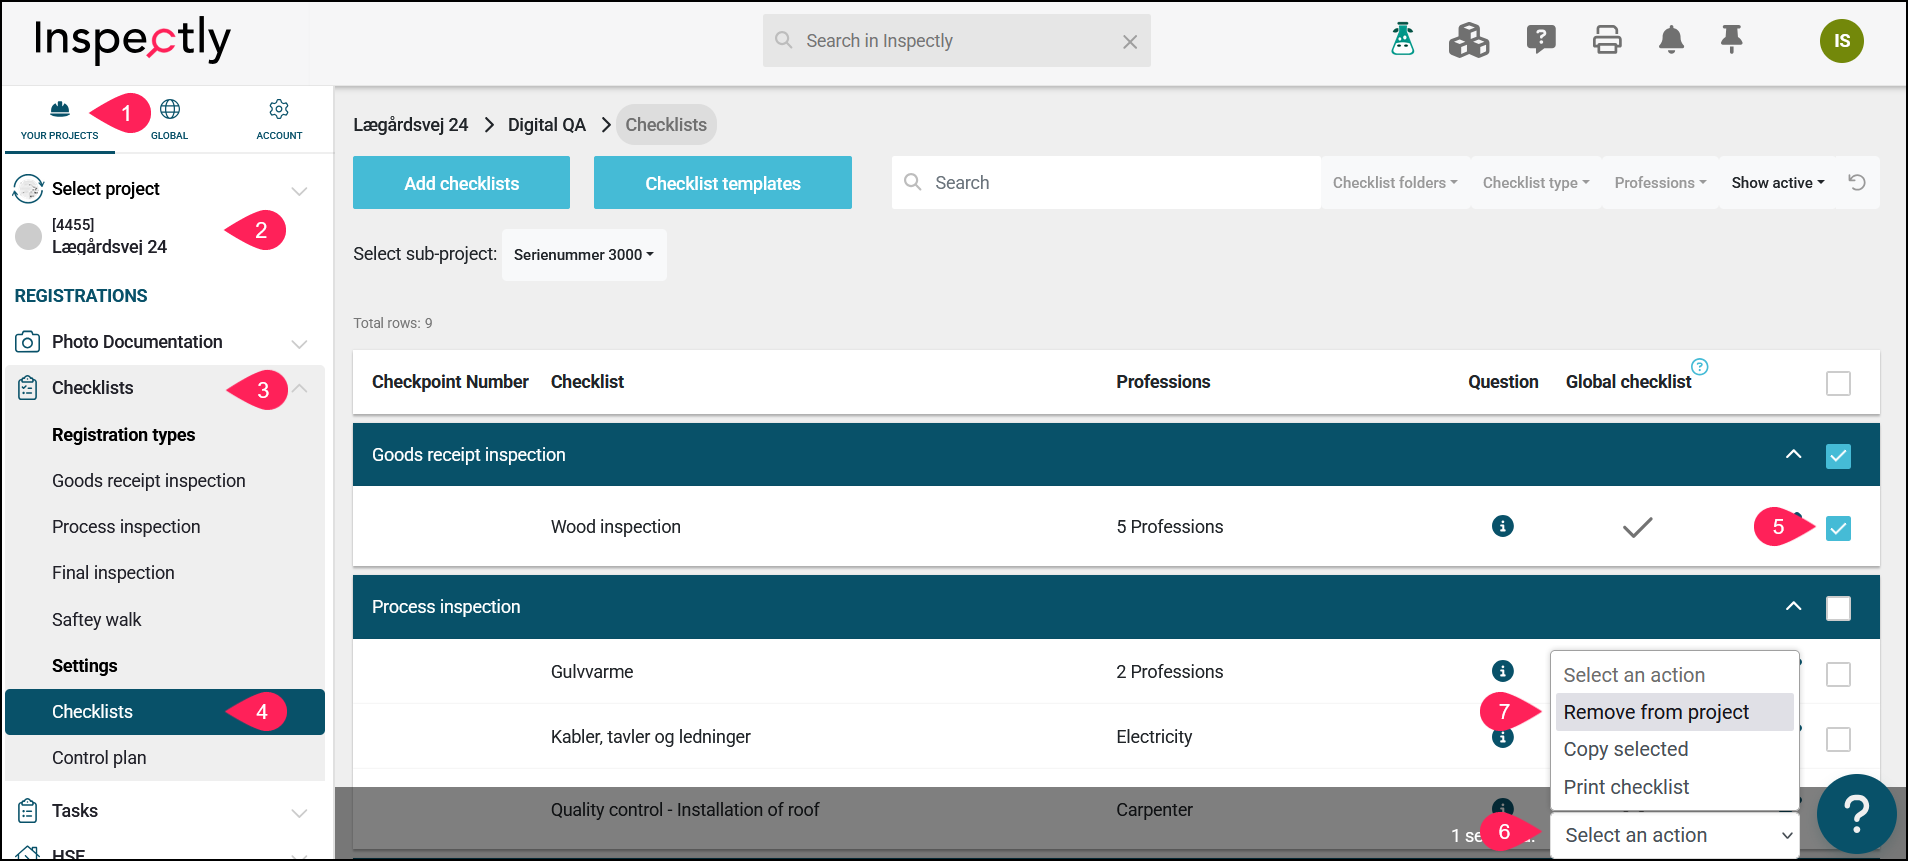Click the '5 Professions' cell
The height and width of the screenshot is (861, 1908).
1170,527
